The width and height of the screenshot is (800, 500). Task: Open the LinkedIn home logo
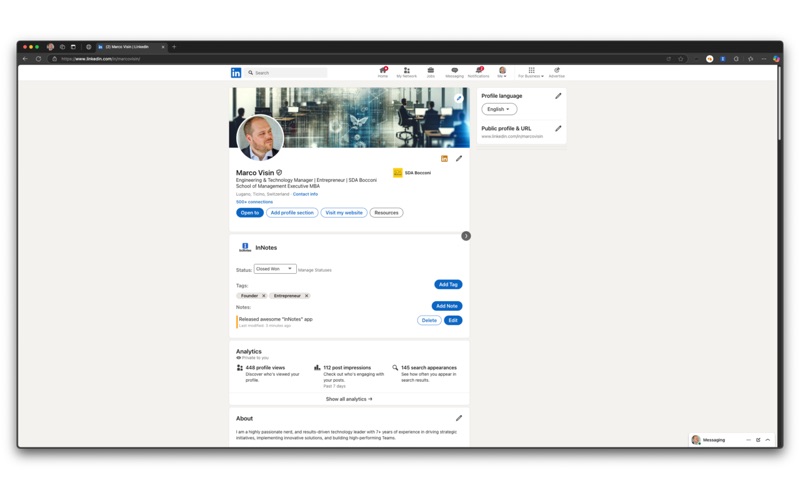point(236,73)
